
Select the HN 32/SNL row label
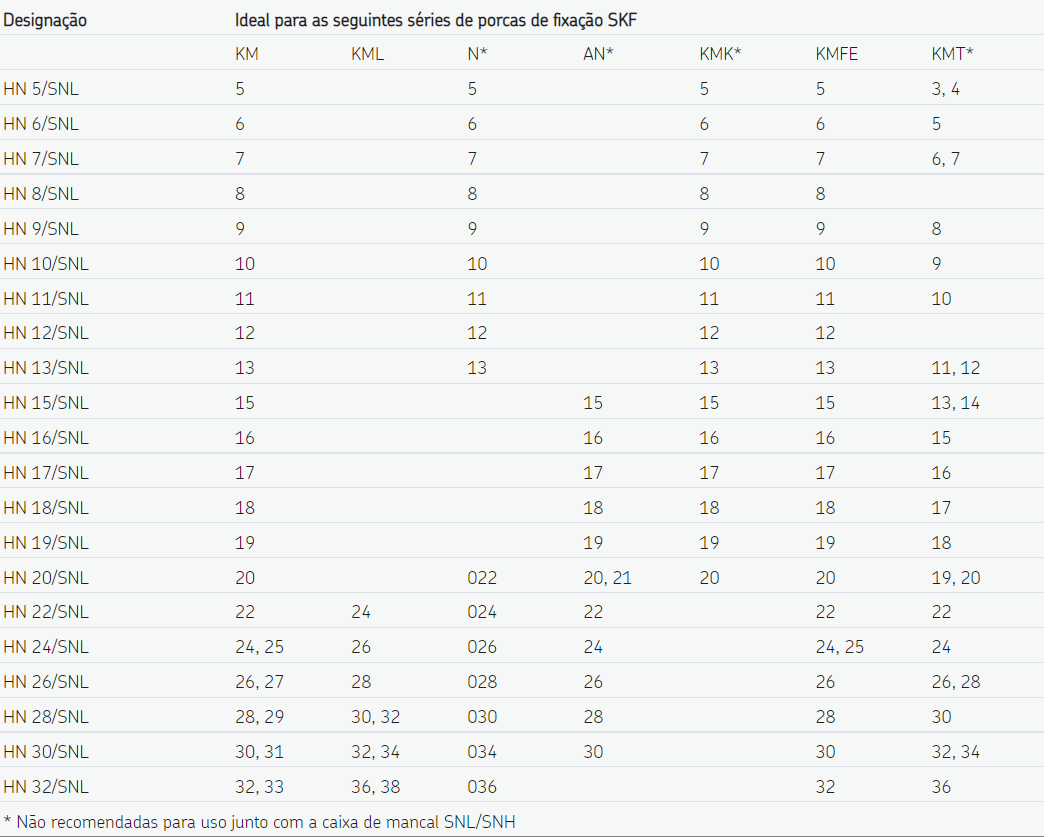[46, 787]
